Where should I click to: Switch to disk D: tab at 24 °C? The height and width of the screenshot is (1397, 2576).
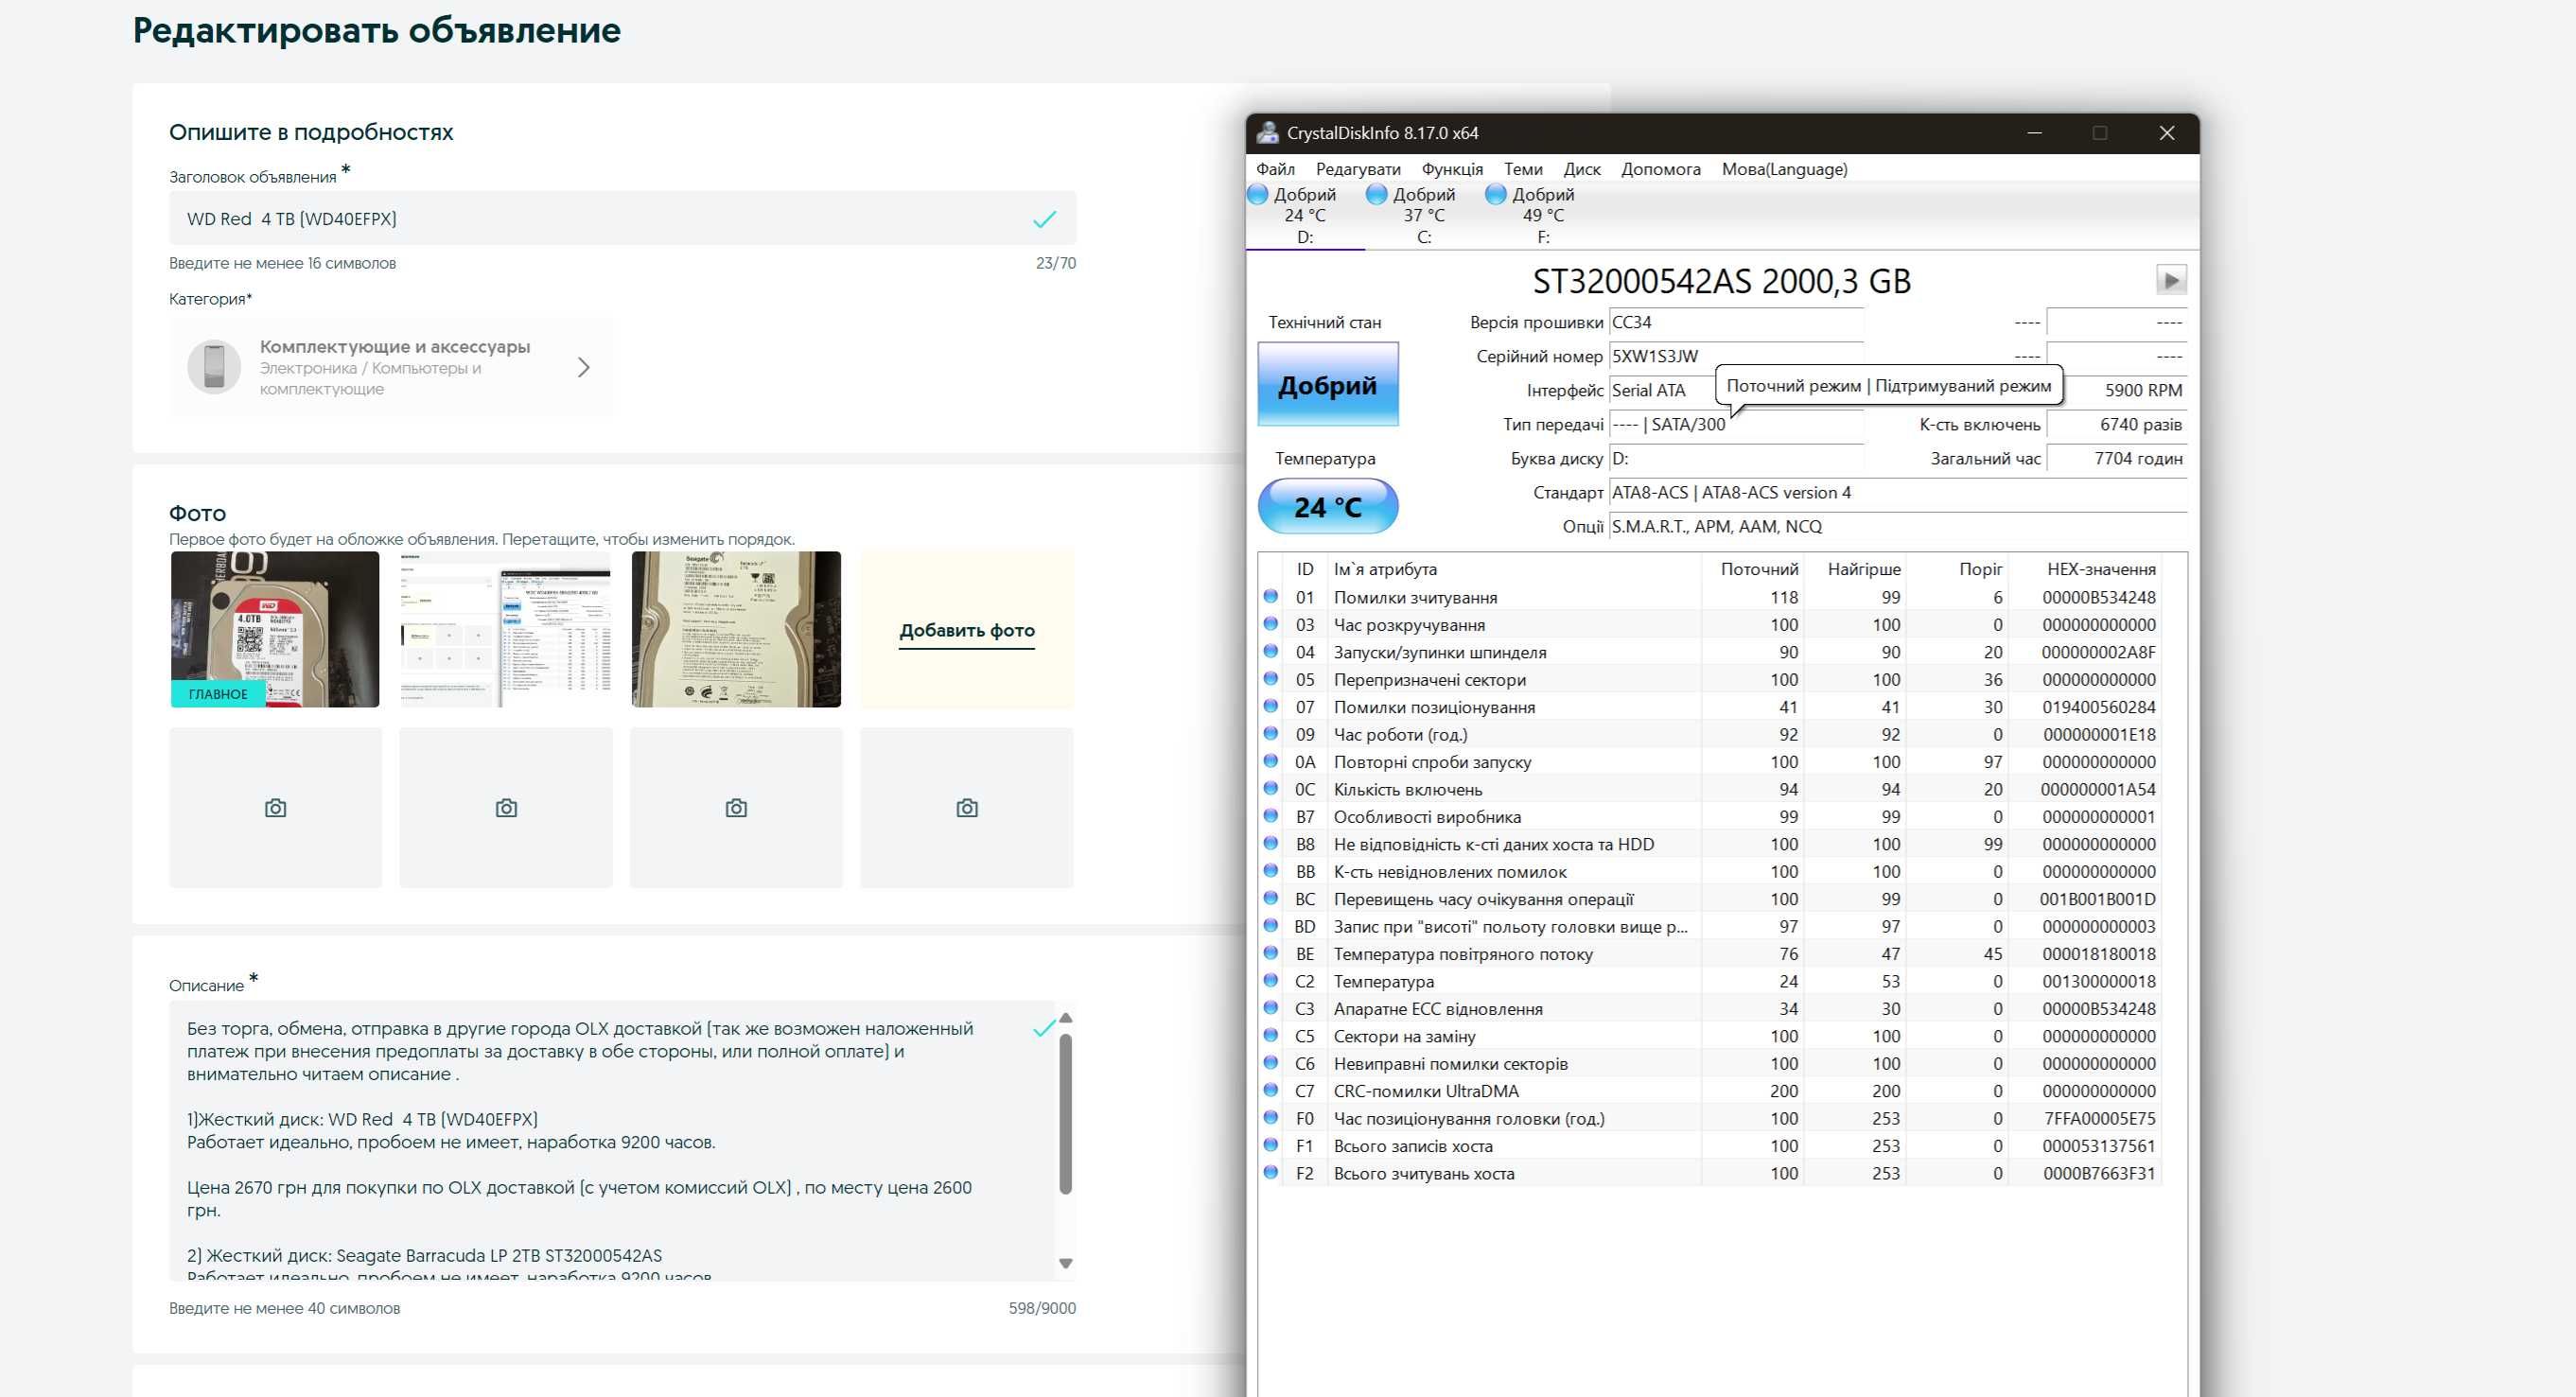[x=1305, y=215]
